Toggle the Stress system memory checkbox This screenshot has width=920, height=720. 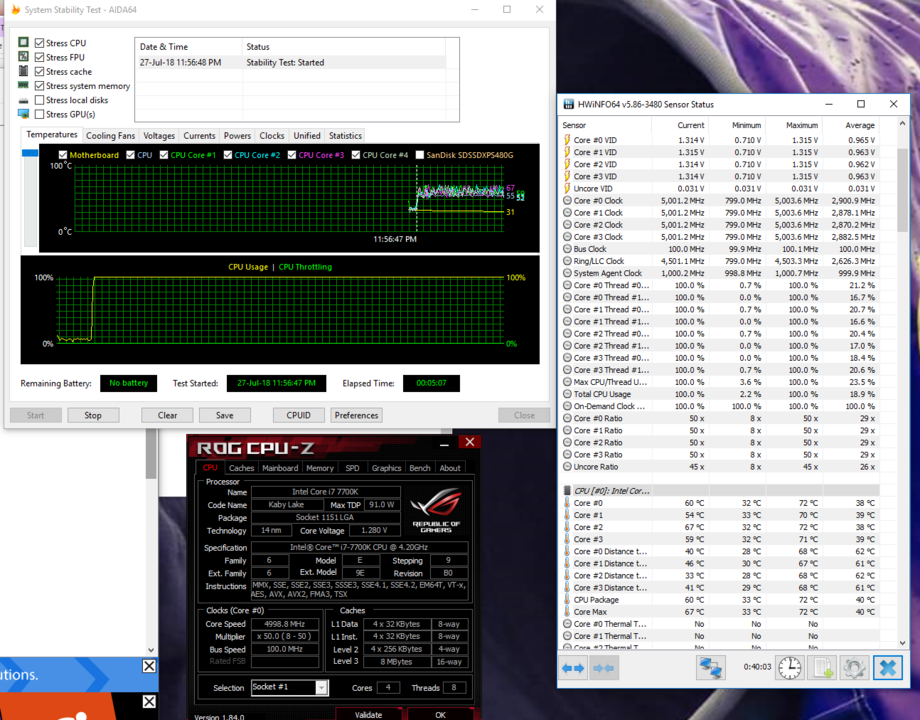[x=40, y=86]
